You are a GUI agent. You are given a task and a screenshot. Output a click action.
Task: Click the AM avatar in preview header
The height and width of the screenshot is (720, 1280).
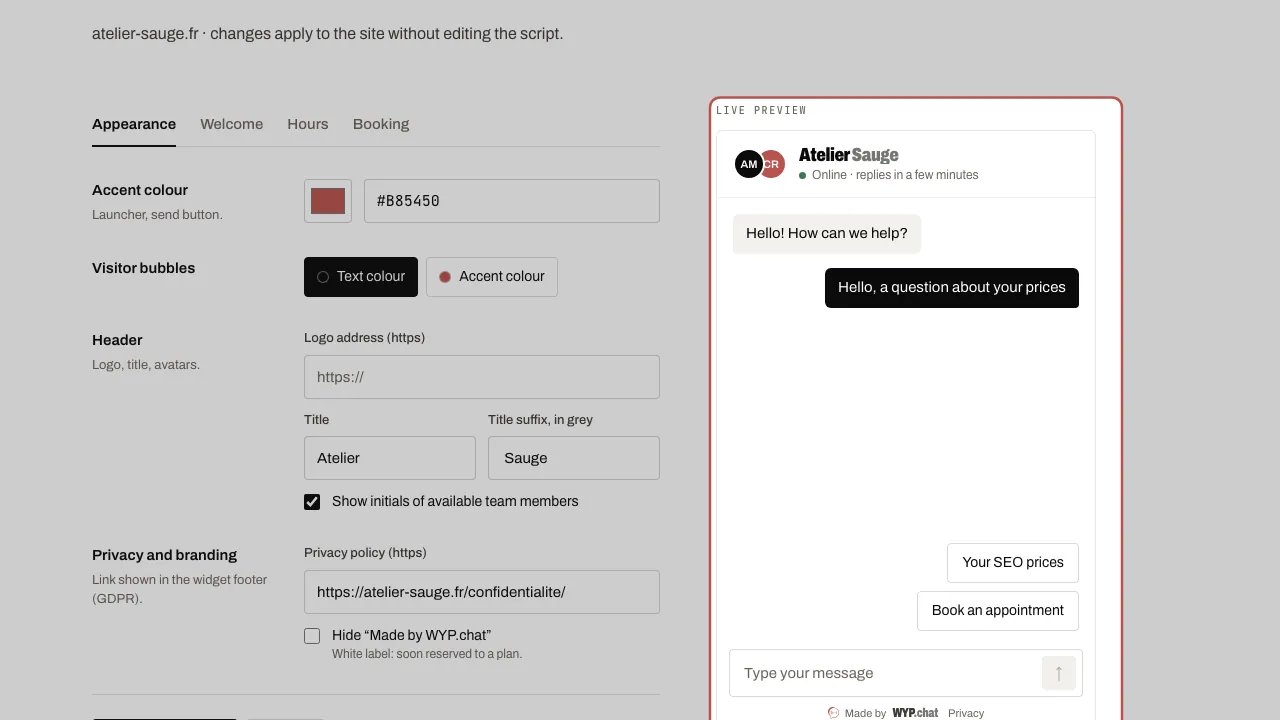749,164
